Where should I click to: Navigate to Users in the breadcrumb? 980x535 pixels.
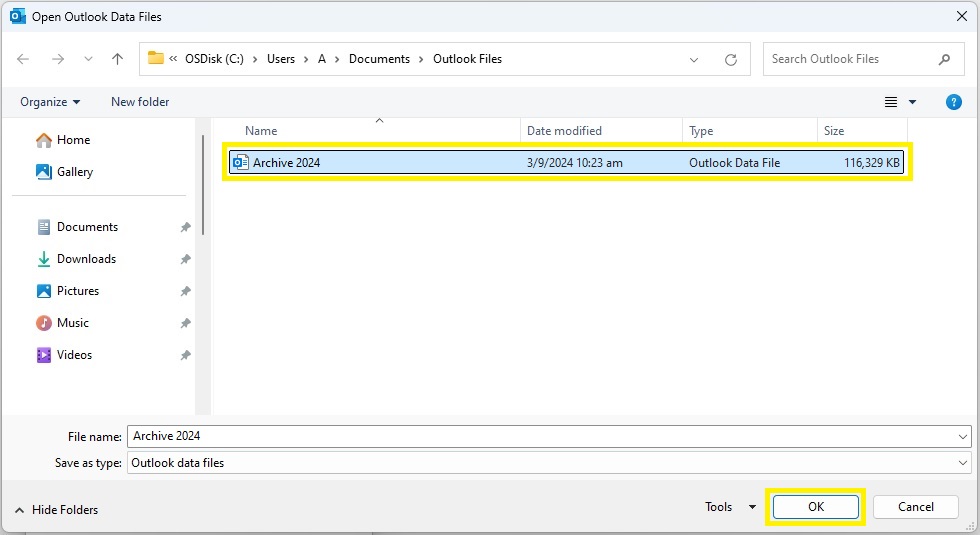click(x=281, y=59)
